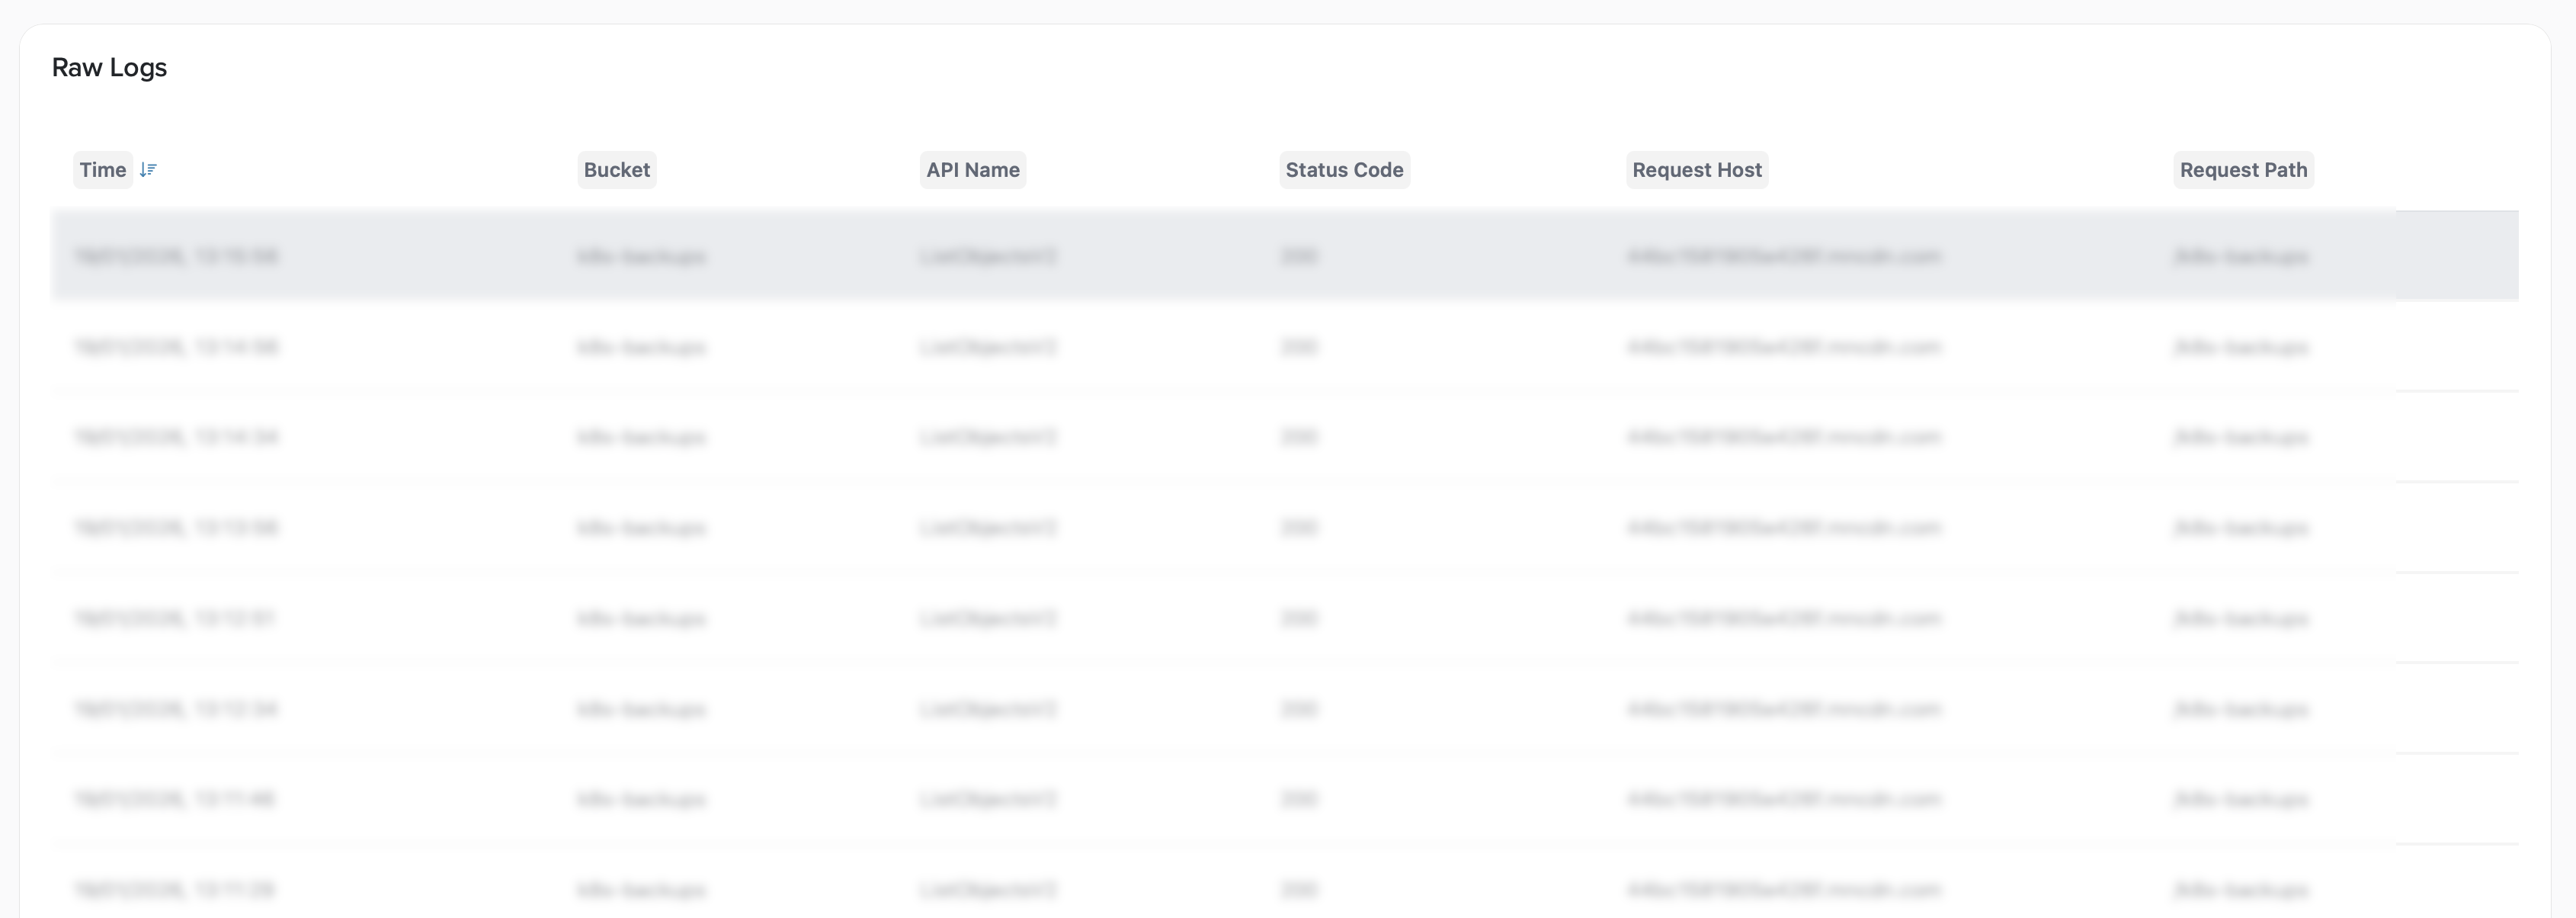Viewport: 2576px width, 918px height.
Task: Click the fourth row's API name cell
Action: point(987,528)
